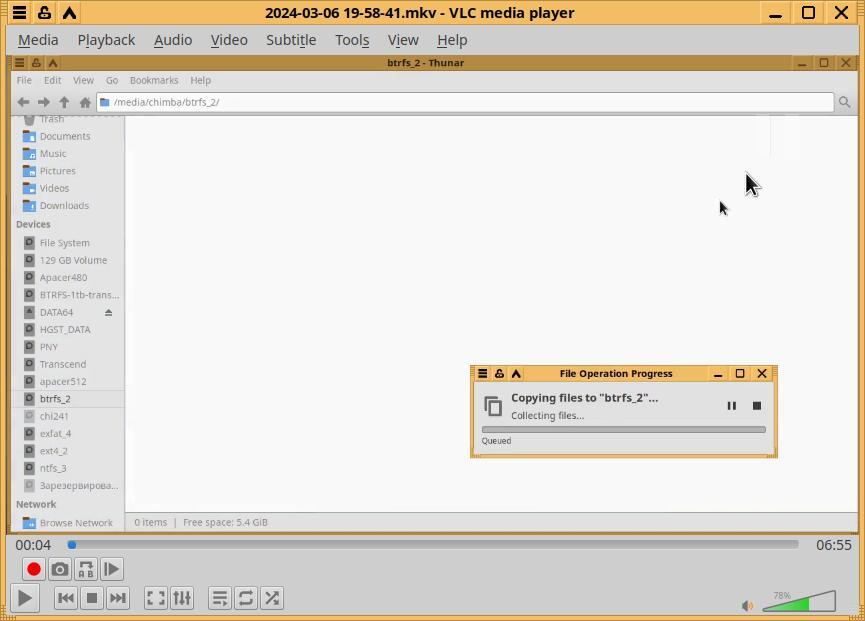The width and height of the screenshot is (865, 621).
Task: Show the VLC playlist
Action: point(220,598)
